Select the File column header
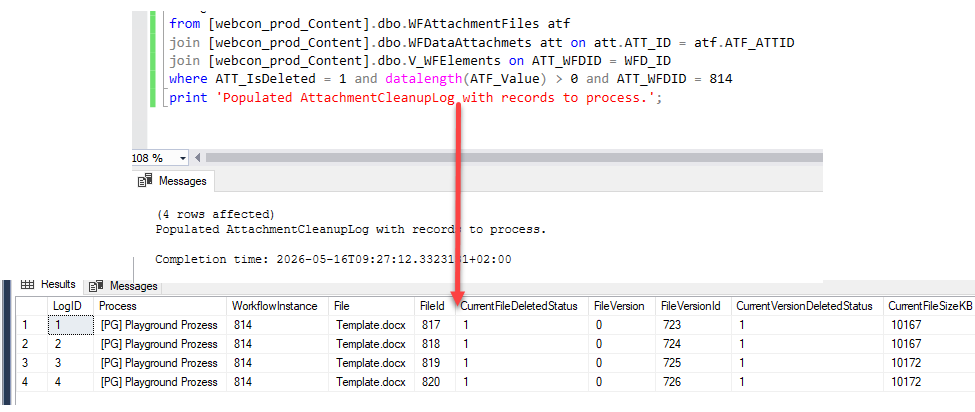 [371, 306]
